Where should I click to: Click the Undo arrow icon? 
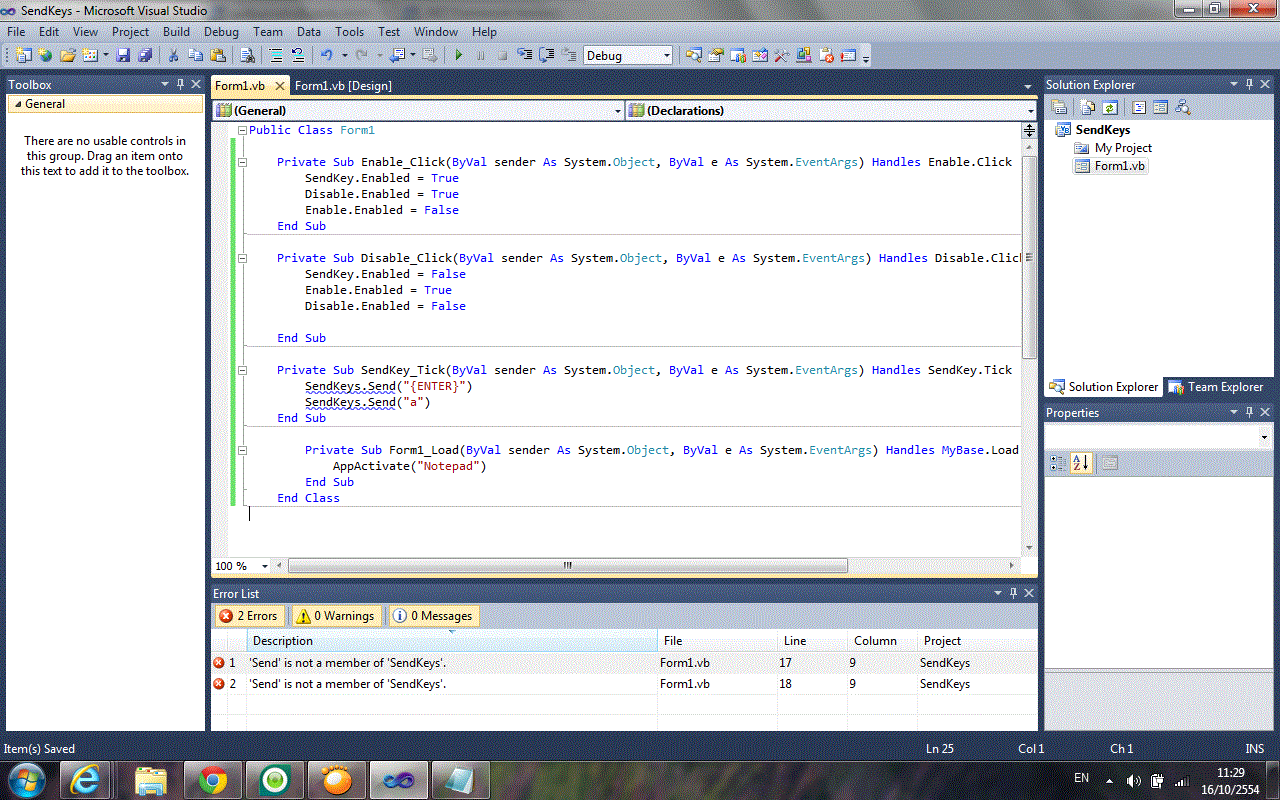coord(327,56)
